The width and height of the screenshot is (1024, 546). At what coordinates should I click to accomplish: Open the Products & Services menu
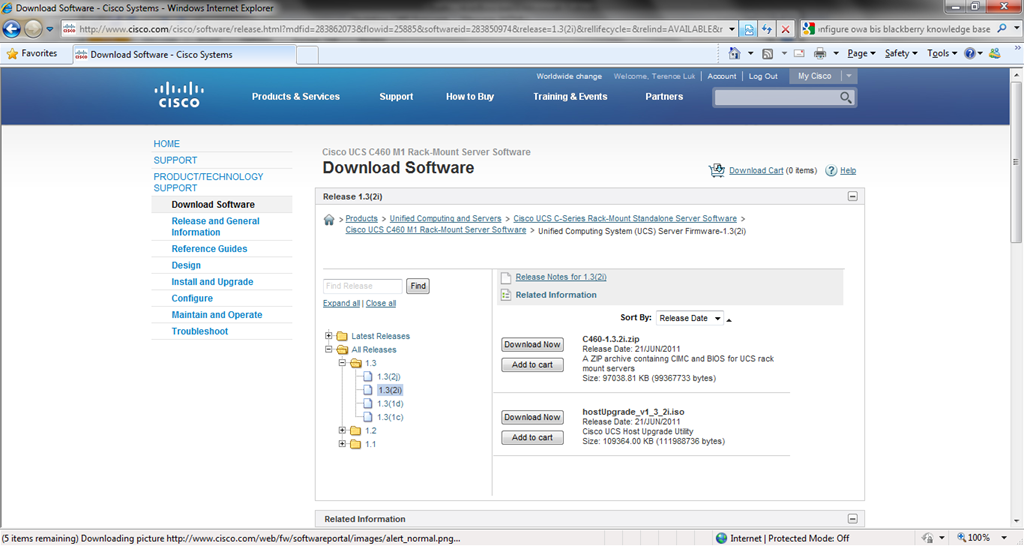point(295,97)
